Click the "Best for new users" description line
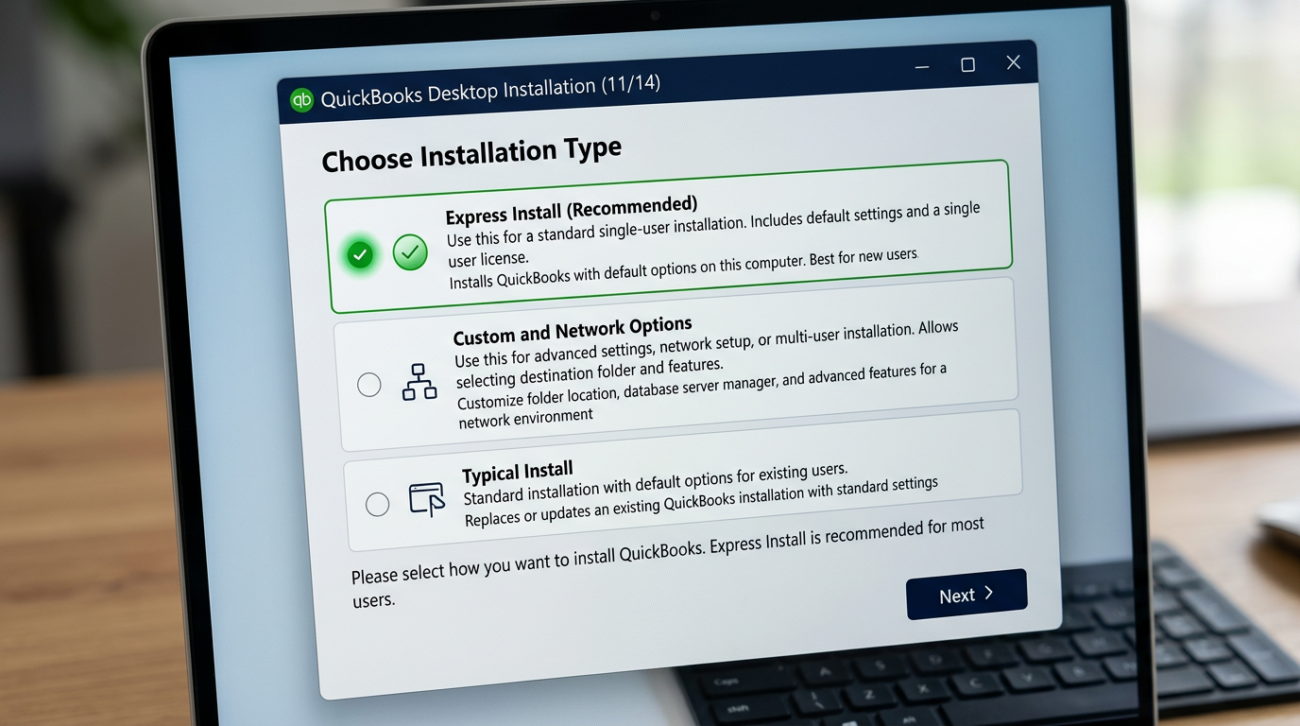Screen dimensions: 1300x726 pos(683,268)
